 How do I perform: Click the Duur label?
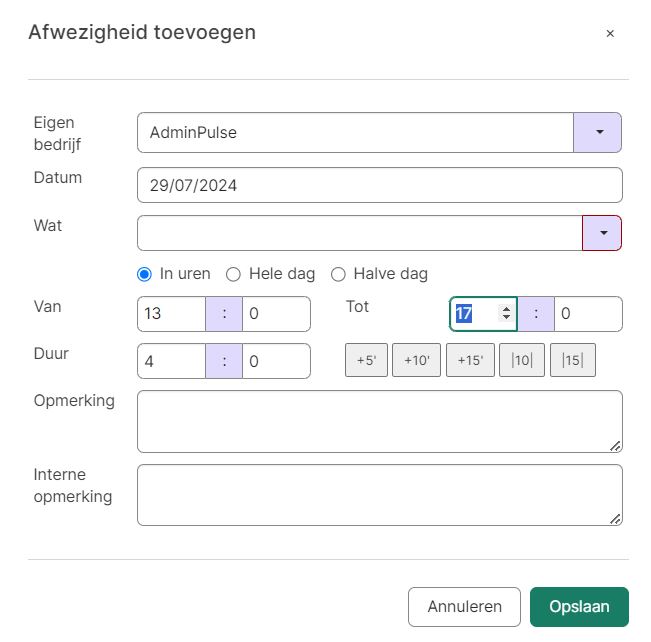click(x=51, y=354)
